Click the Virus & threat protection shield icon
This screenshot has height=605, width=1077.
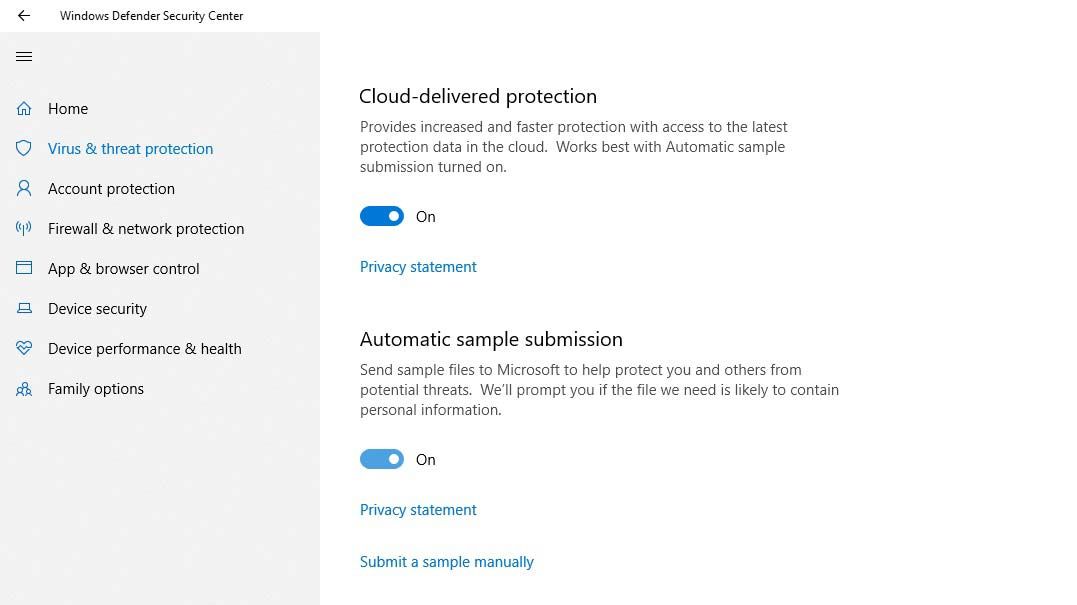24,148
